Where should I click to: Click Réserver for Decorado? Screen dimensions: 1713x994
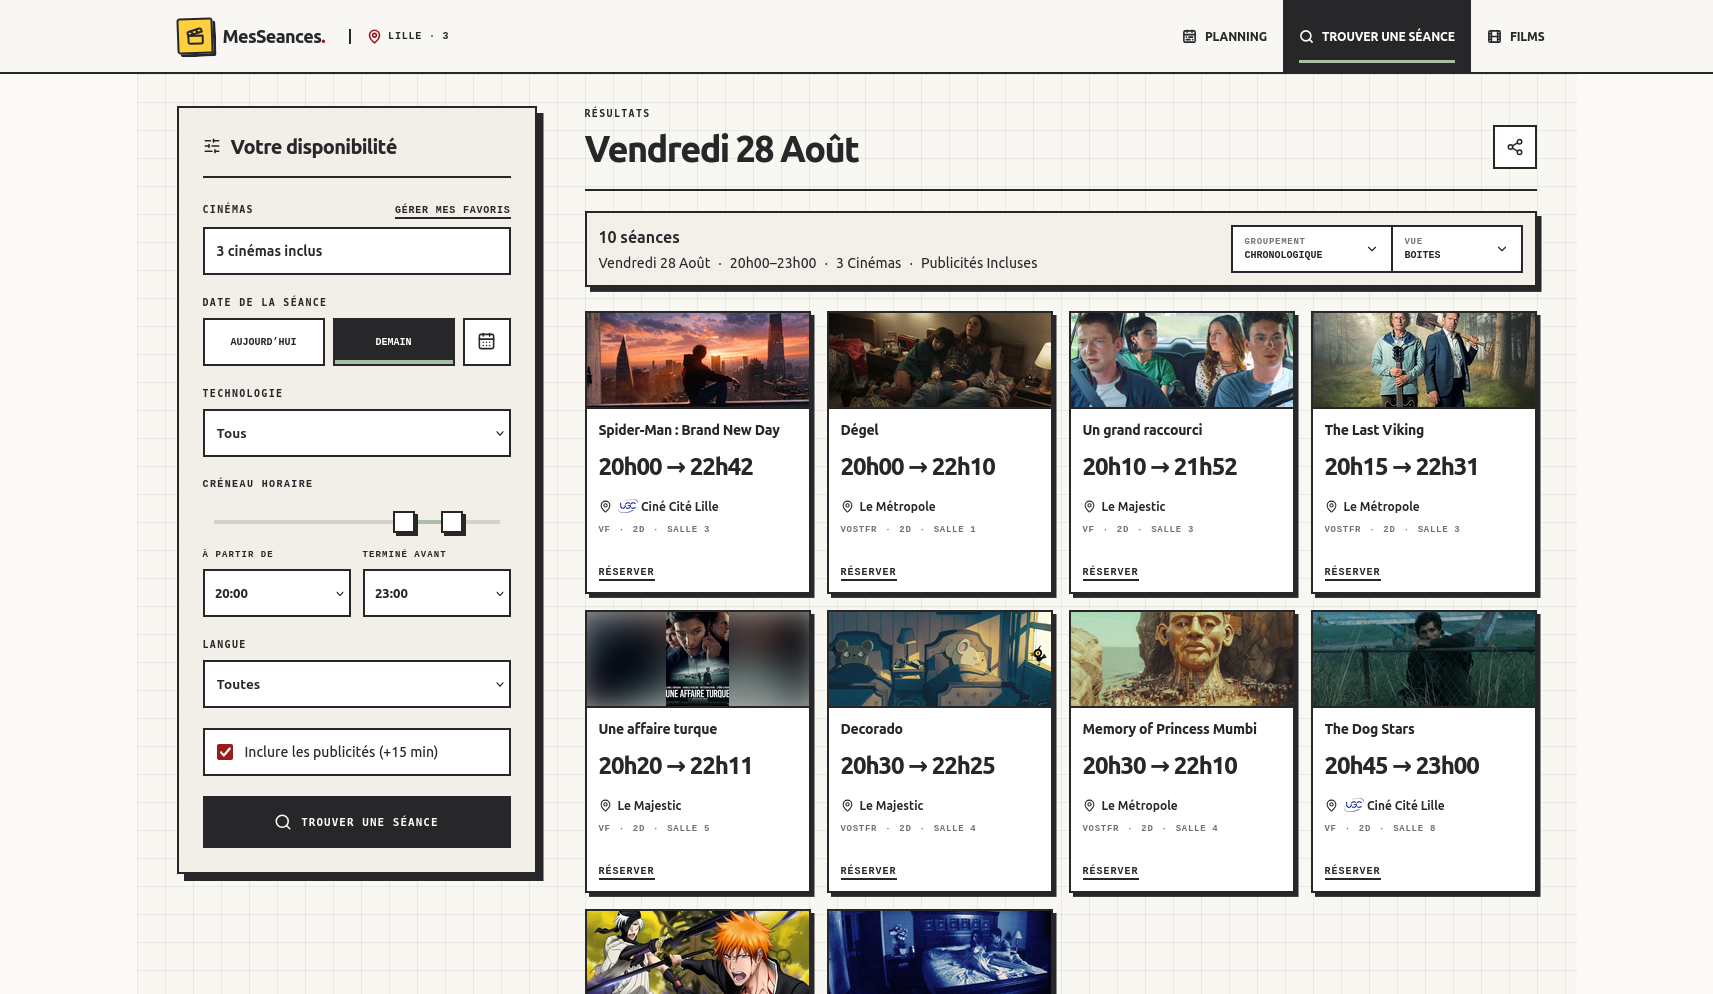tap(868, 871)
